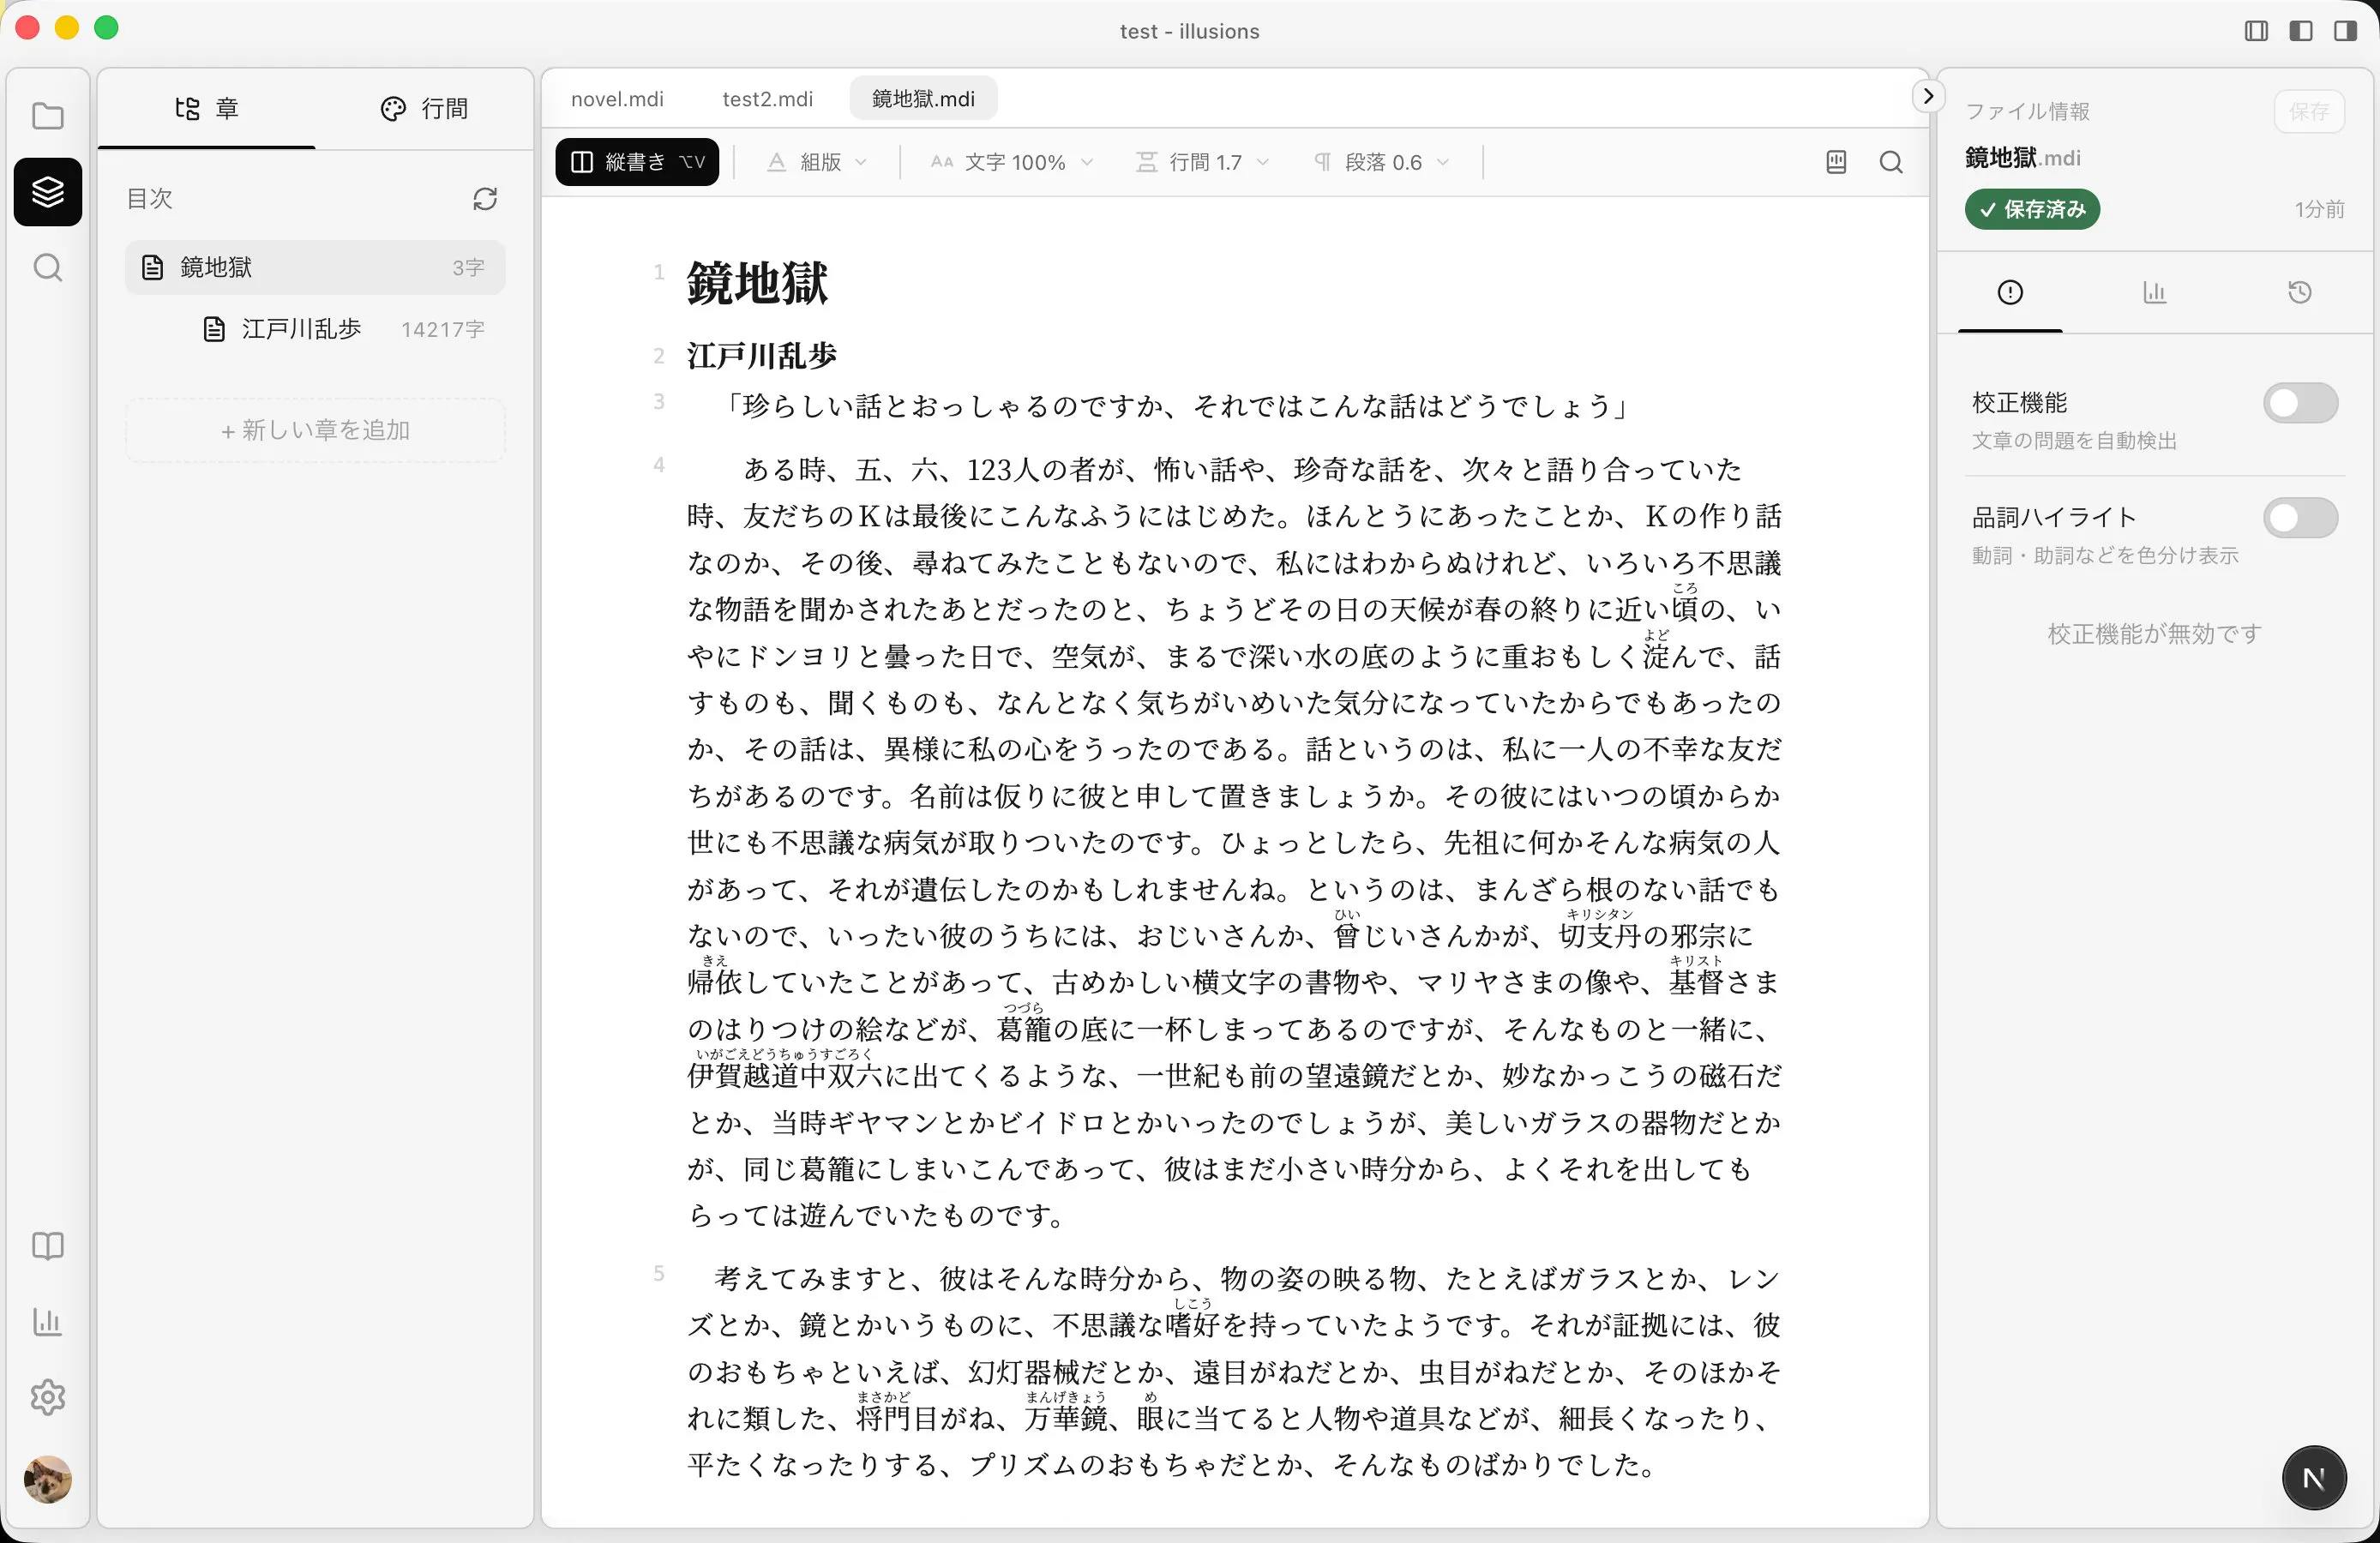Open the search icon in left sidebar
This screenshot has width=2380, height=1543.
pos(47,267)
